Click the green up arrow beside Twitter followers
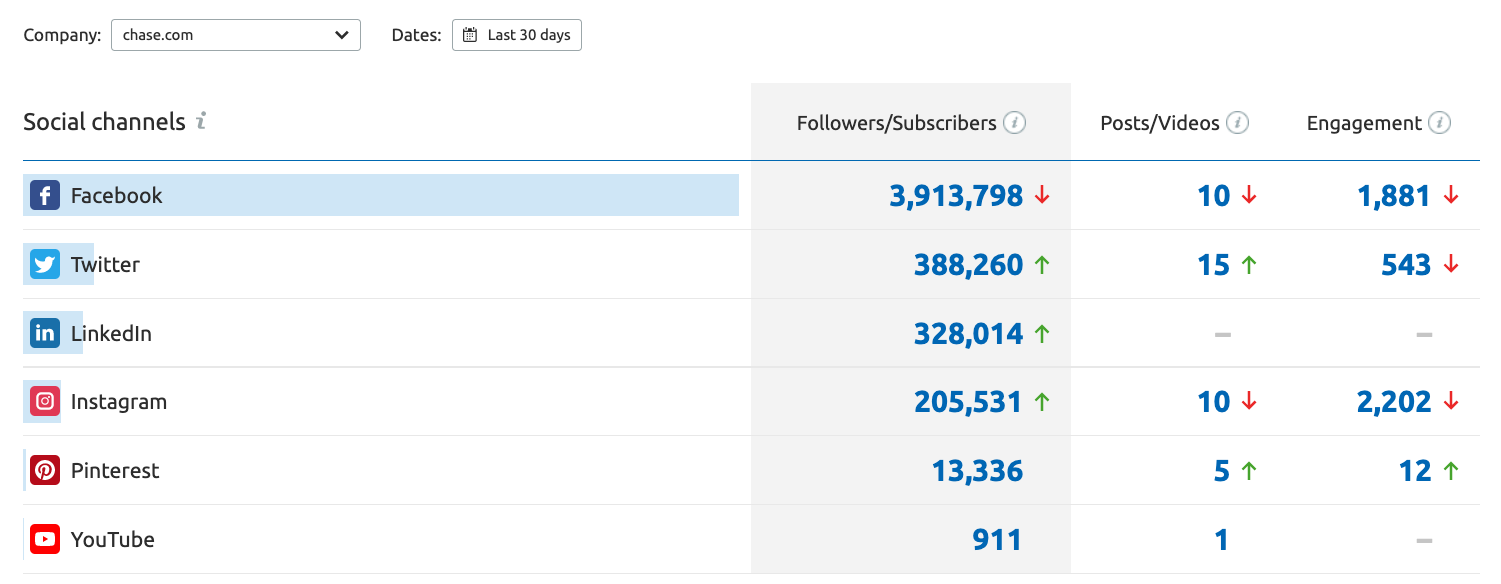This screenshot has width=1501, height=584. click(1042, 265)
